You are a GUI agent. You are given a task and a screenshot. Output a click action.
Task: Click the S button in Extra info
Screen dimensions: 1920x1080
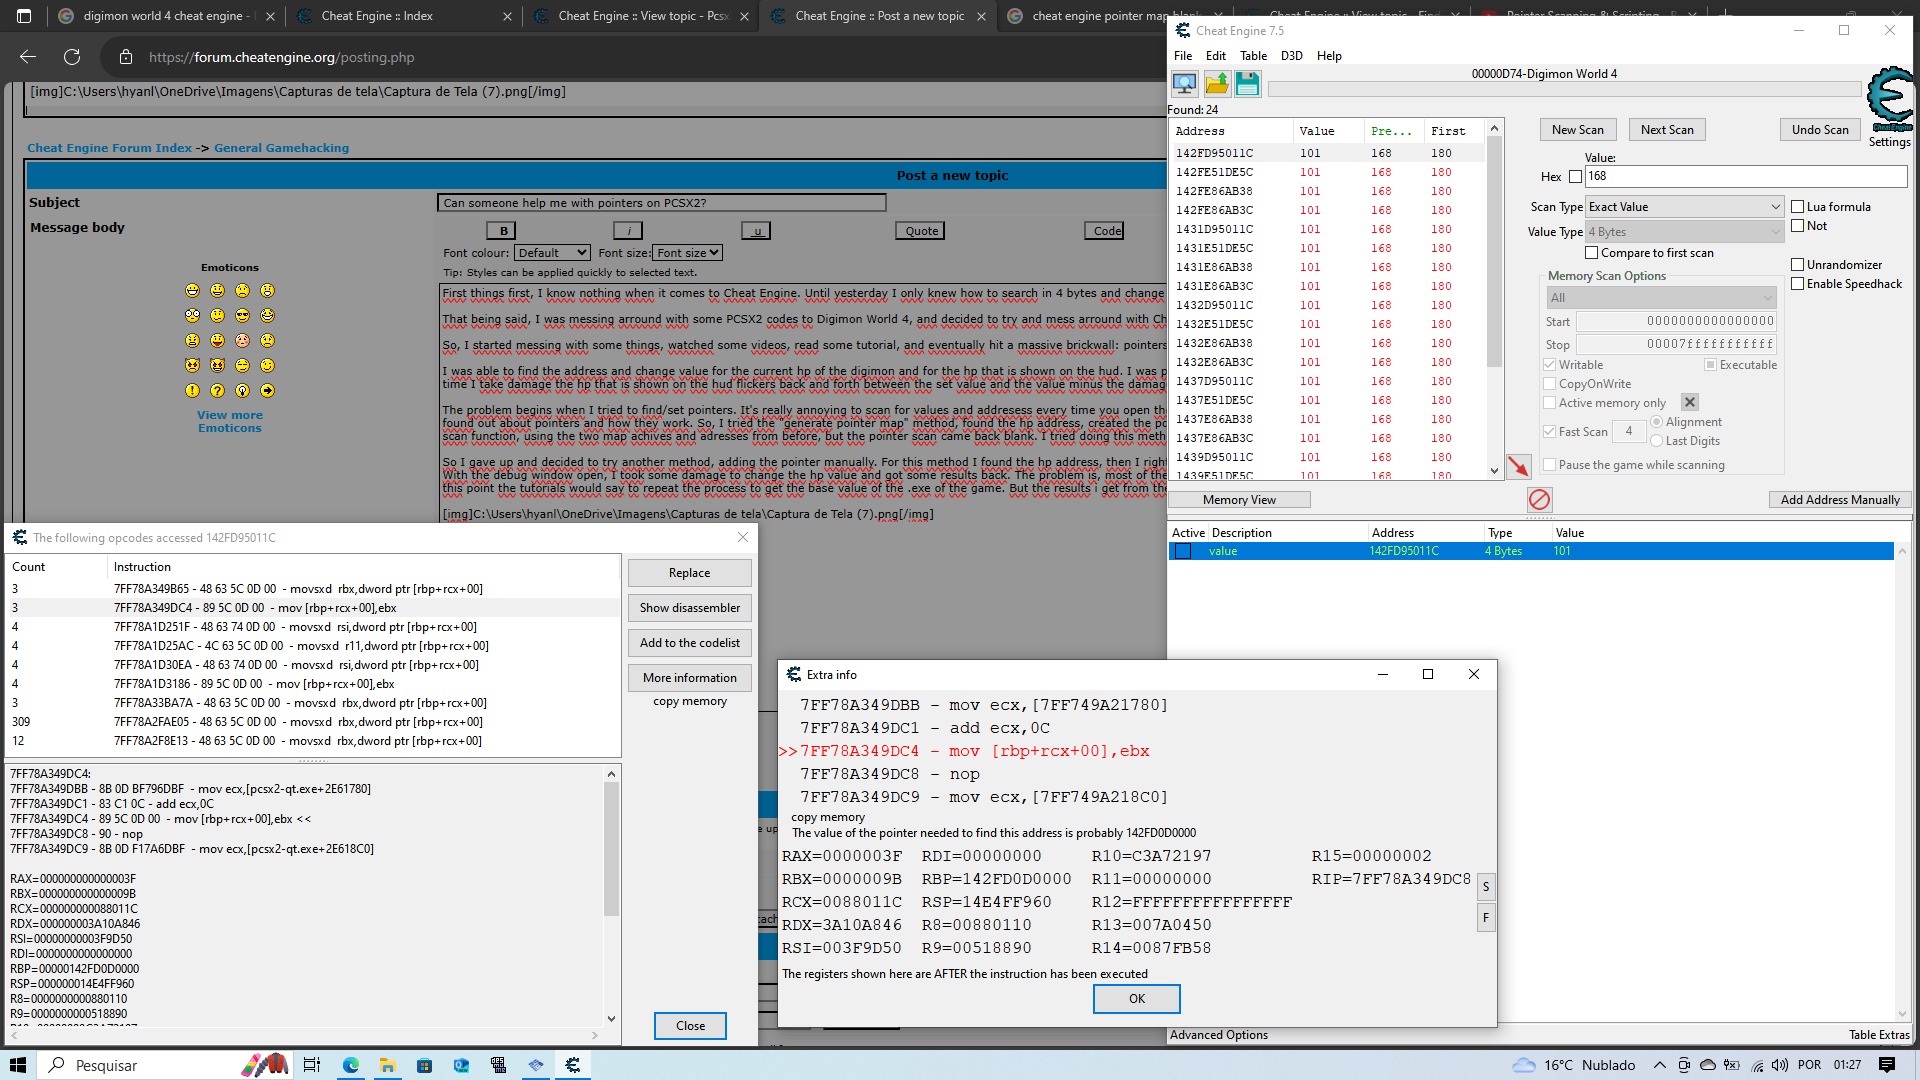click(x=1486, y=887)
